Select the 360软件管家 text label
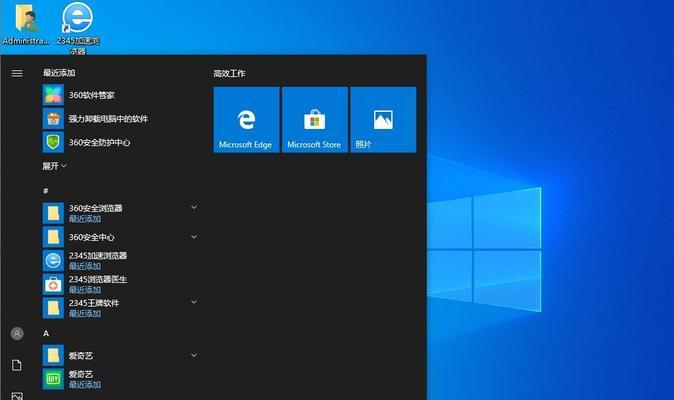Screen dimensions: 674x400 click(x=92, y=95)
